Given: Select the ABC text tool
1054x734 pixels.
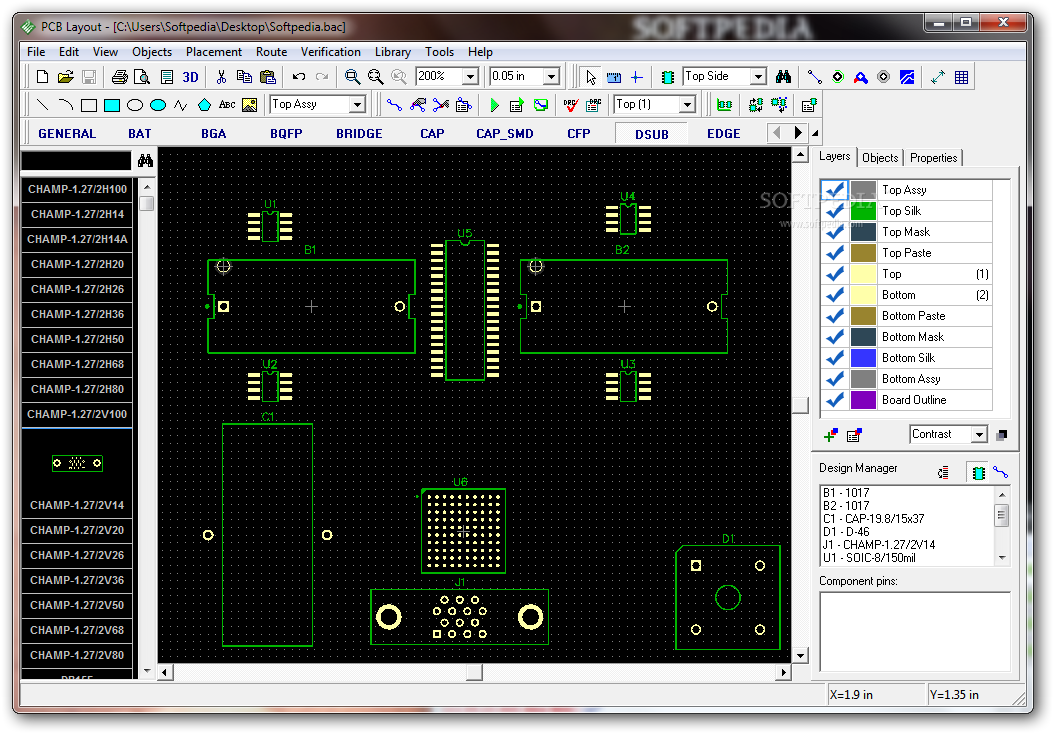Looking at the screenshot, I should 227,105.
